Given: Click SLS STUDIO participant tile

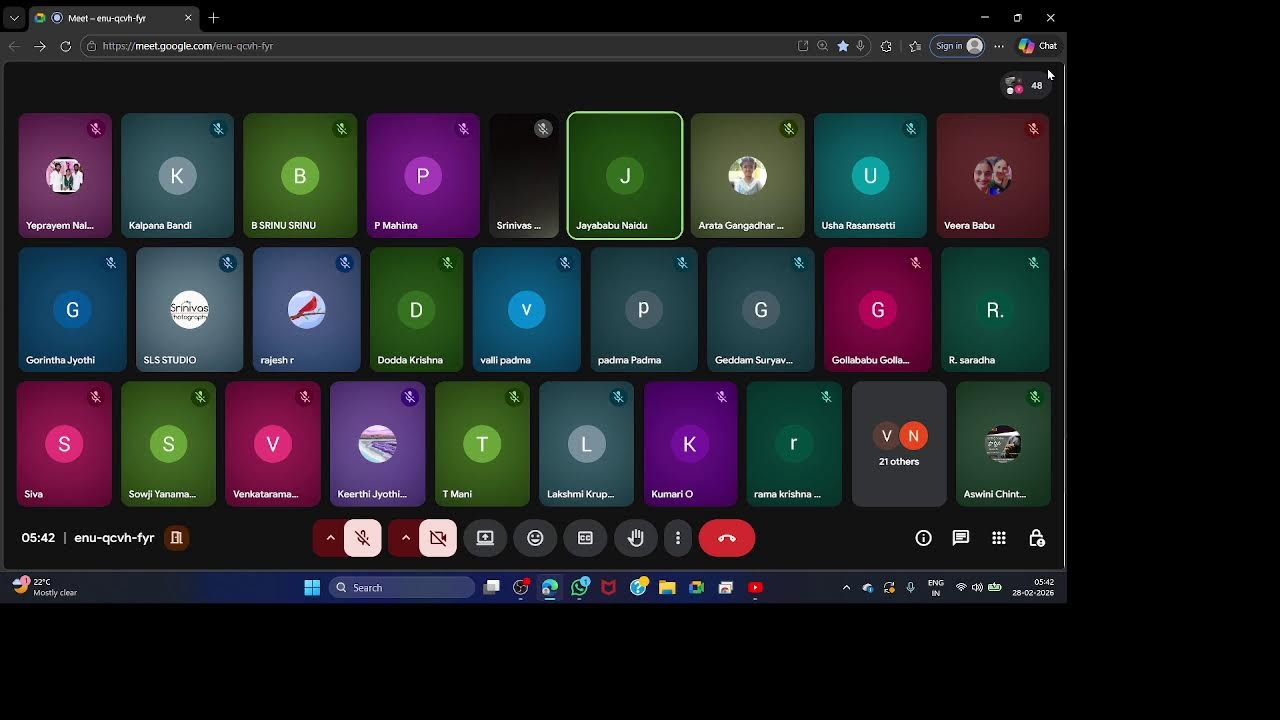Looking at the screenshot, I should (x=189, y=310).
